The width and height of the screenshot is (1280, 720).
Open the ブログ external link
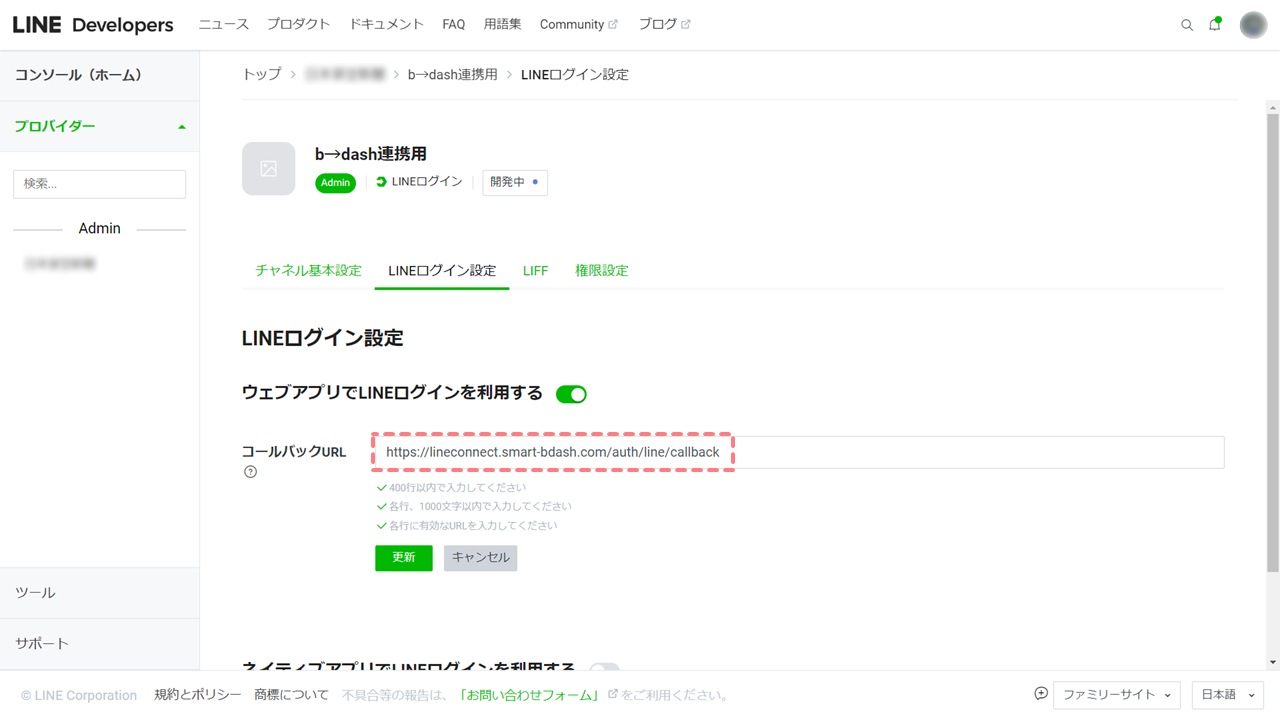[664, 24]
